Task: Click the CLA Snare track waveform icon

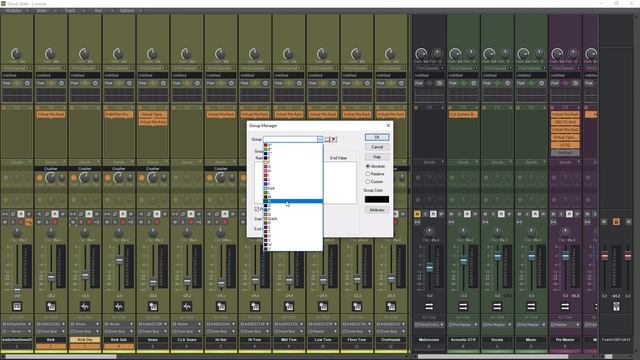Action: click(x=187, y=306)
